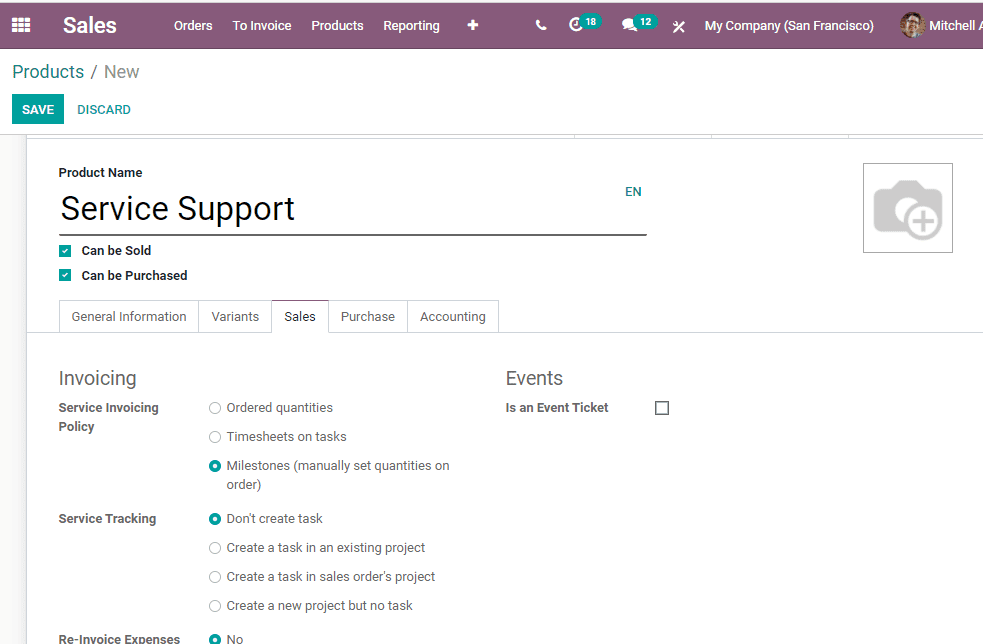This screenshot has width=983, height=644.
Task: Click the DISCARD button
Action: pos(104,110)
